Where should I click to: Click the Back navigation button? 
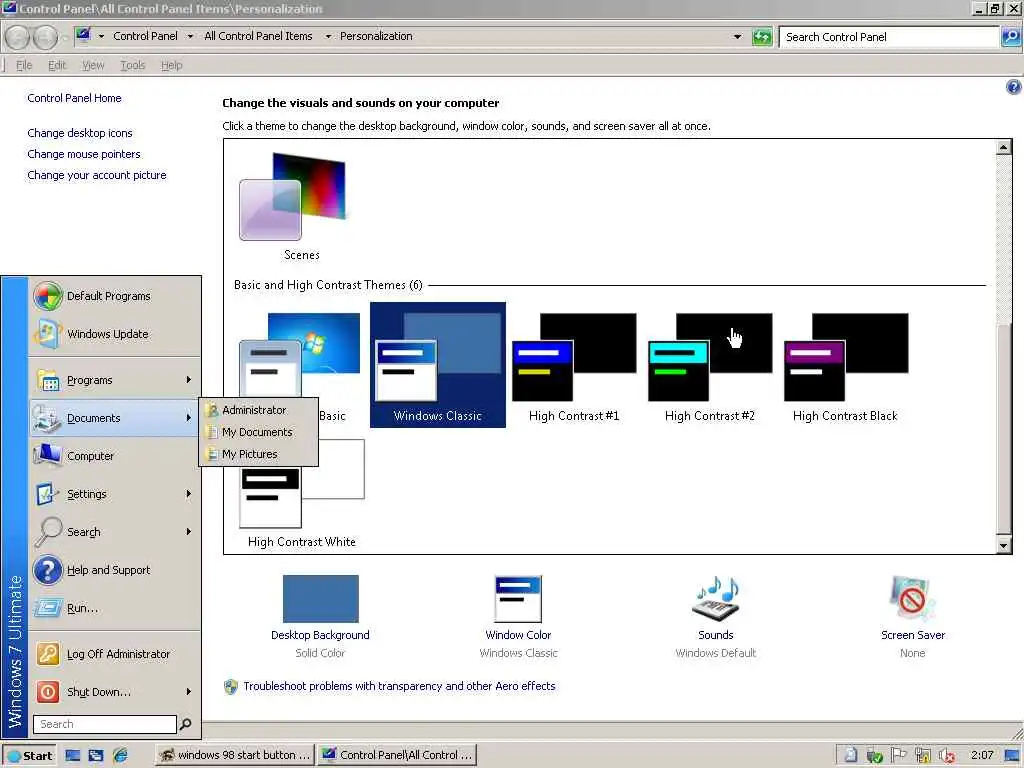18,37
